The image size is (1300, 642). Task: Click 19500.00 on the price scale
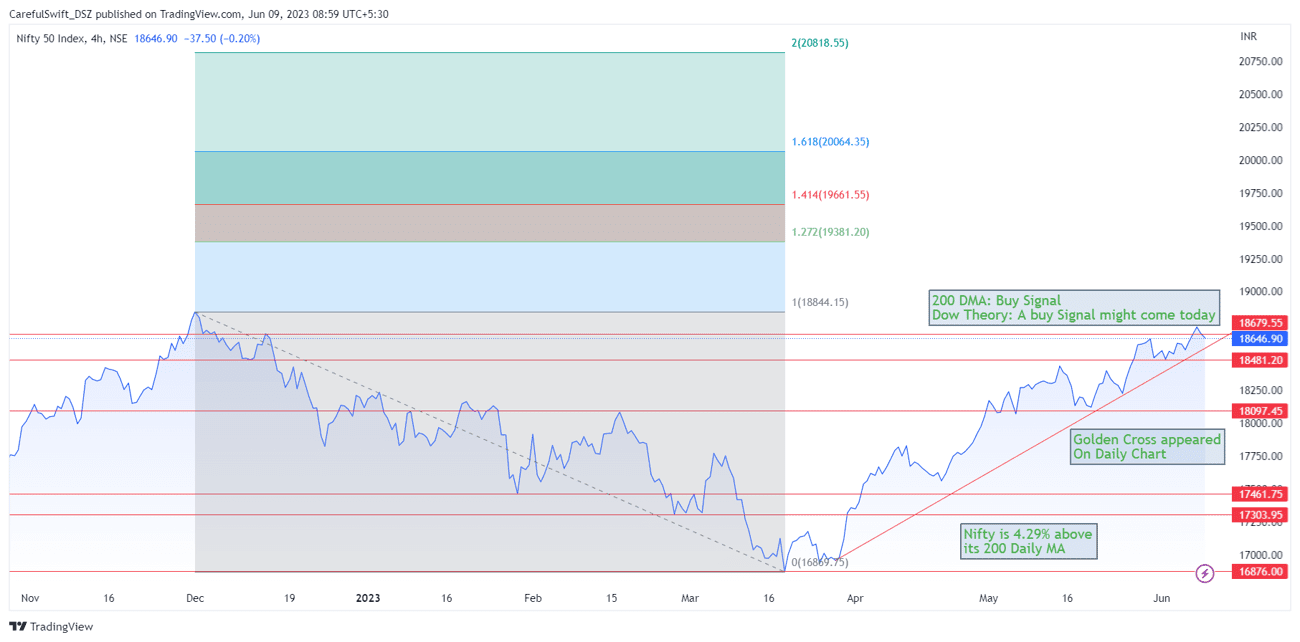pyautogui.click(x=1260, y=227)
